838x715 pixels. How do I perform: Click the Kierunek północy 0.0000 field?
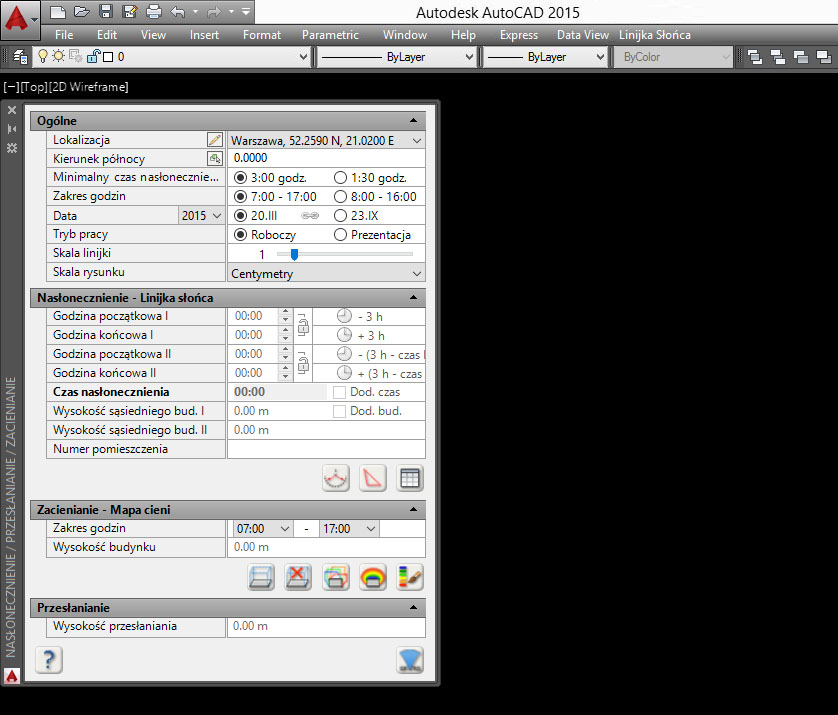point(326,158)
